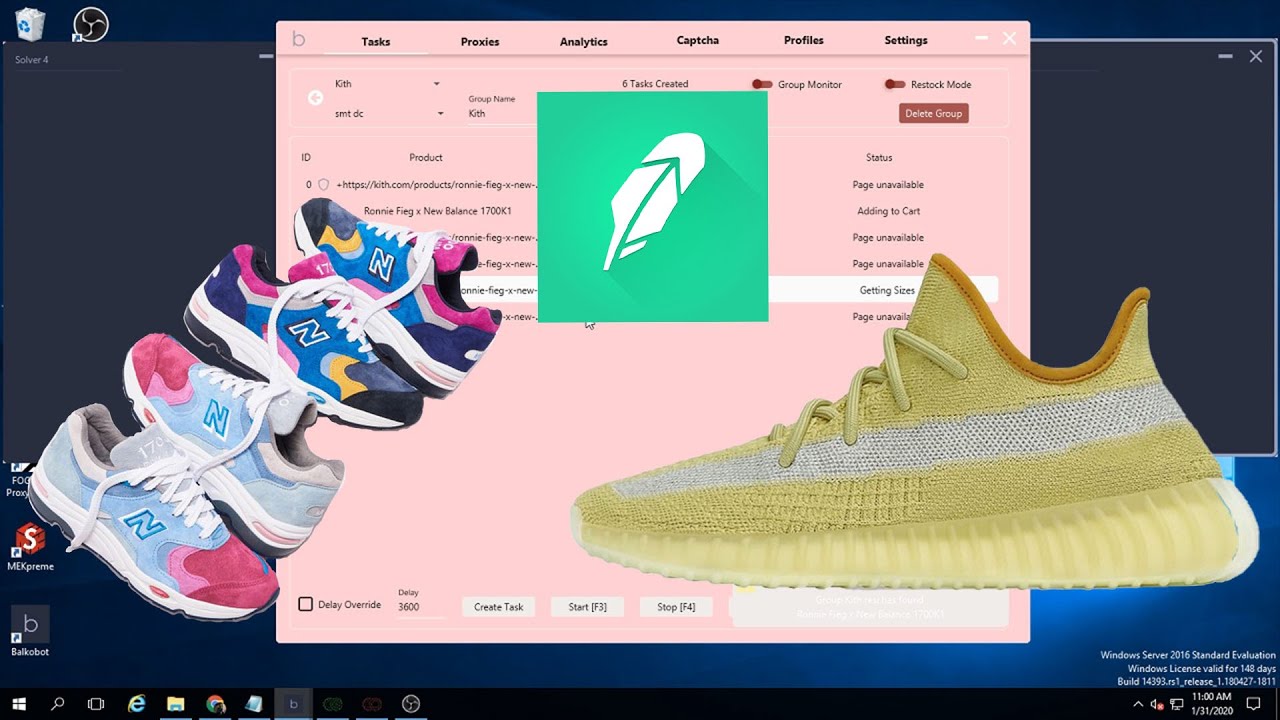The image size is (1280, 720).
Task: Click the Stop [F4] button
Action: pos(676,607)
